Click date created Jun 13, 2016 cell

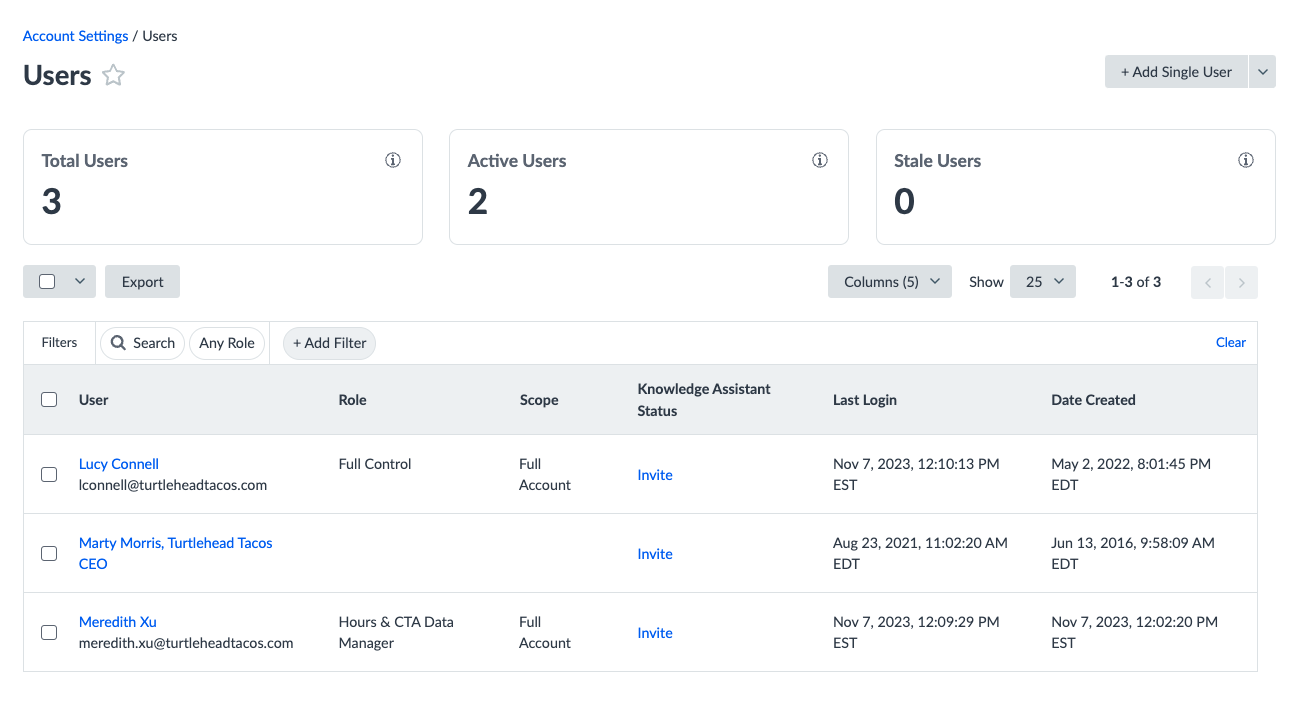[1133, 553]
